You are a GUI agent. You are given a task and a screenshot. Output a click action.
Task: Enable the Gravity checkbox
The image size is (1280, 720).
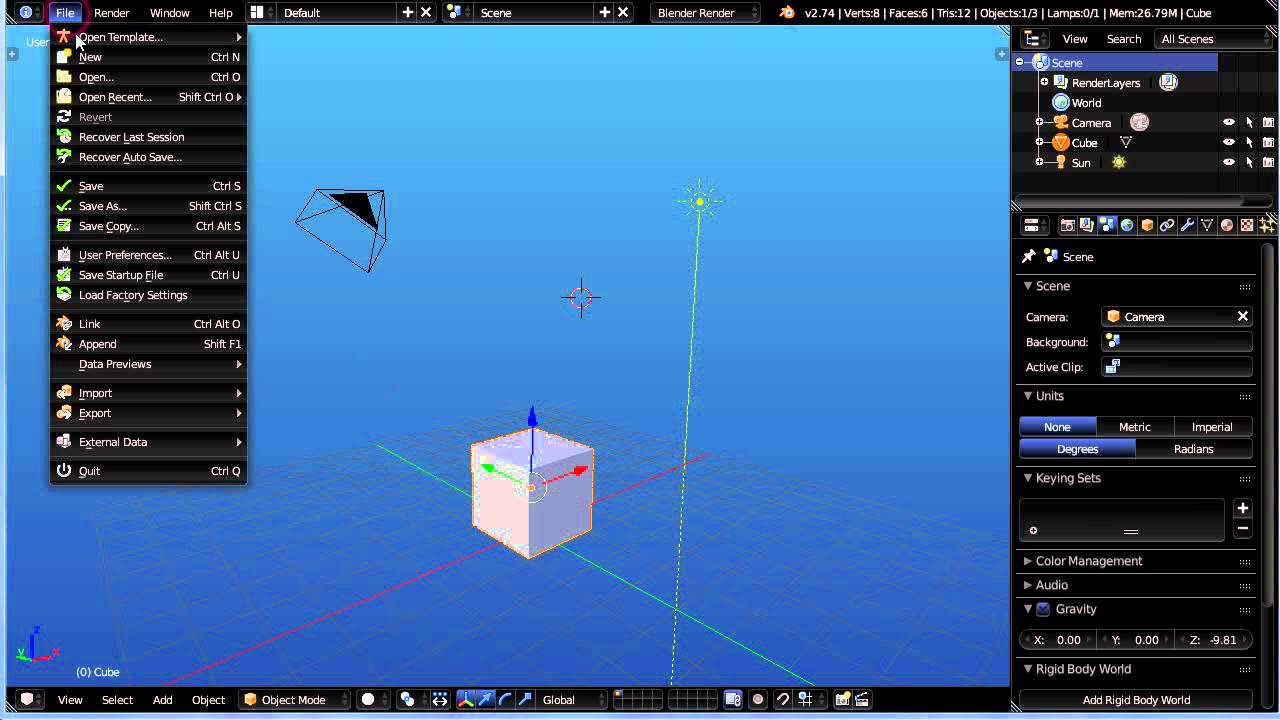pyautogui.click(x=1043, y=609)
